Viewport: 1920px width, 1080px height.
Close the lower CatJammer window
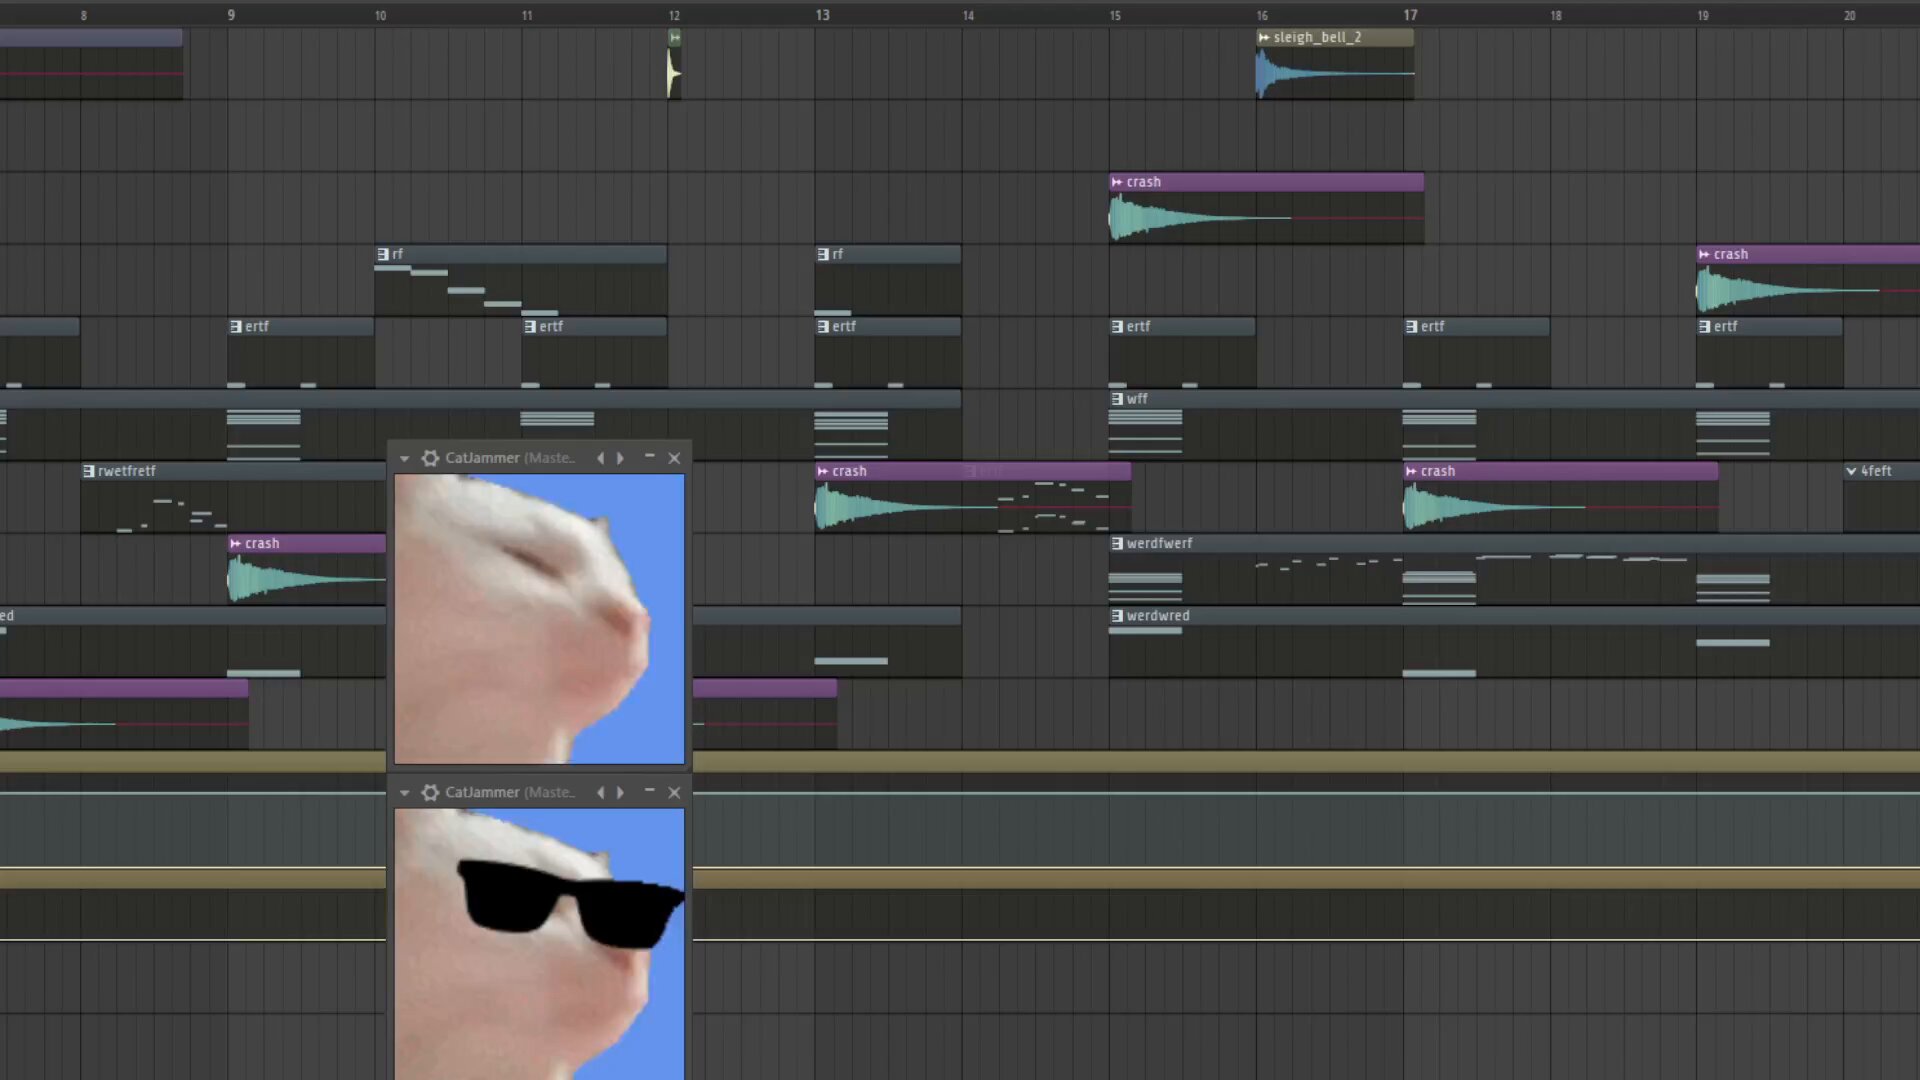[x=674, y=792]
